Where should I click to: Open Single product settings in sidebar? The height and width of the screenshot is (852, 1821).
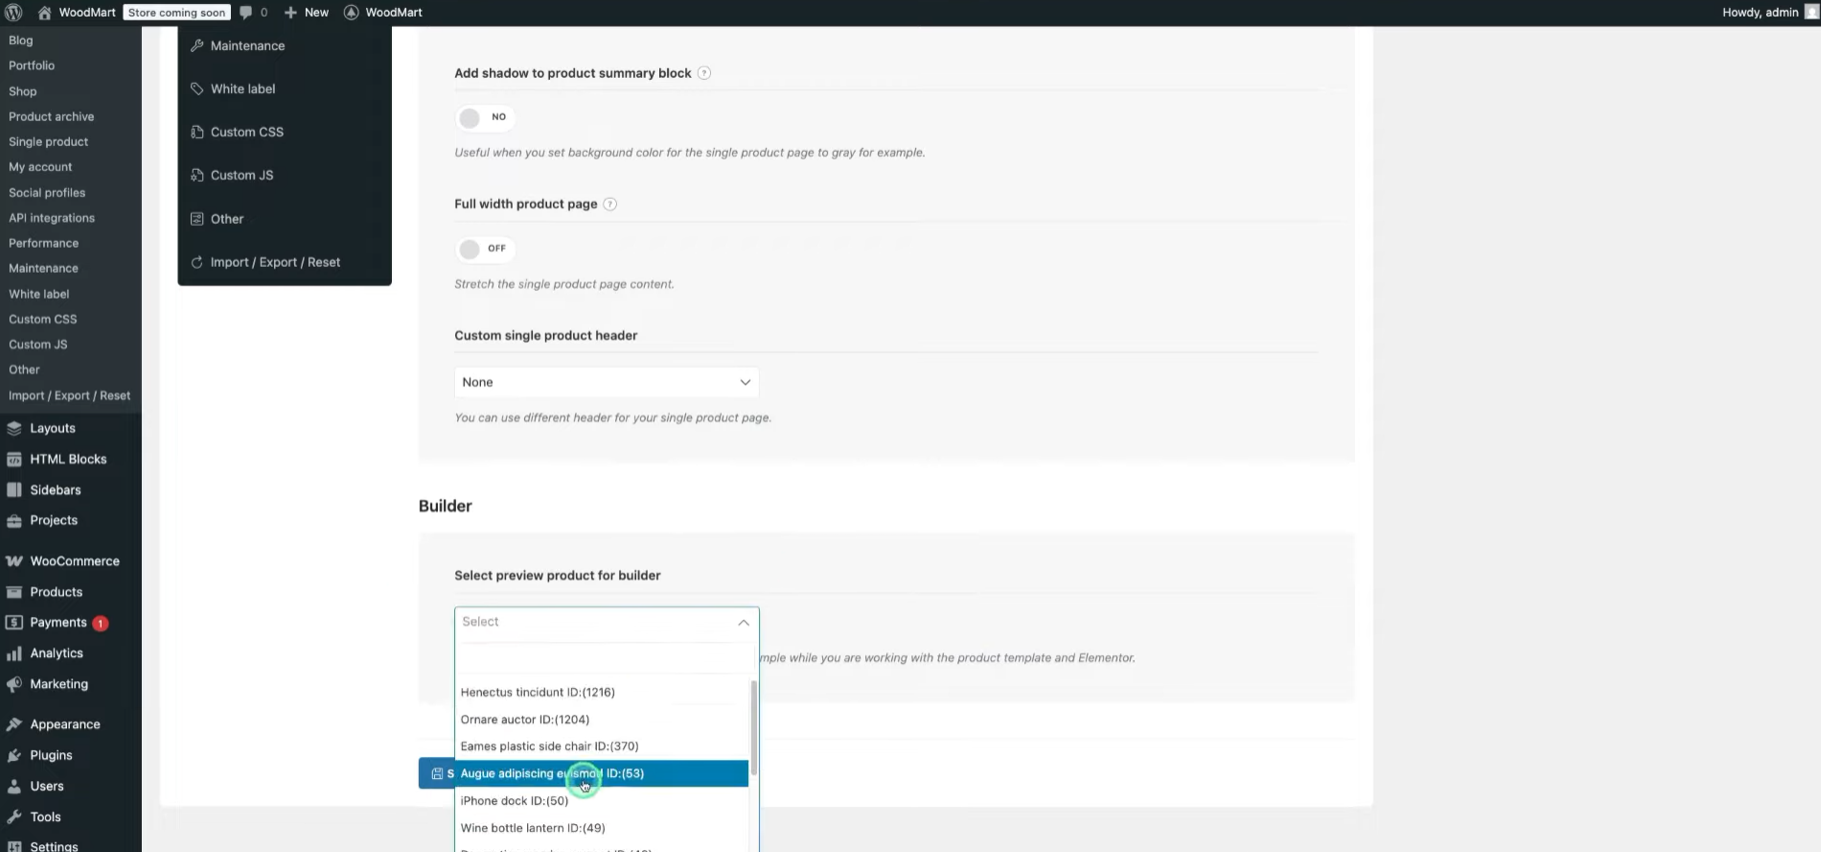[x=48, y=141]
